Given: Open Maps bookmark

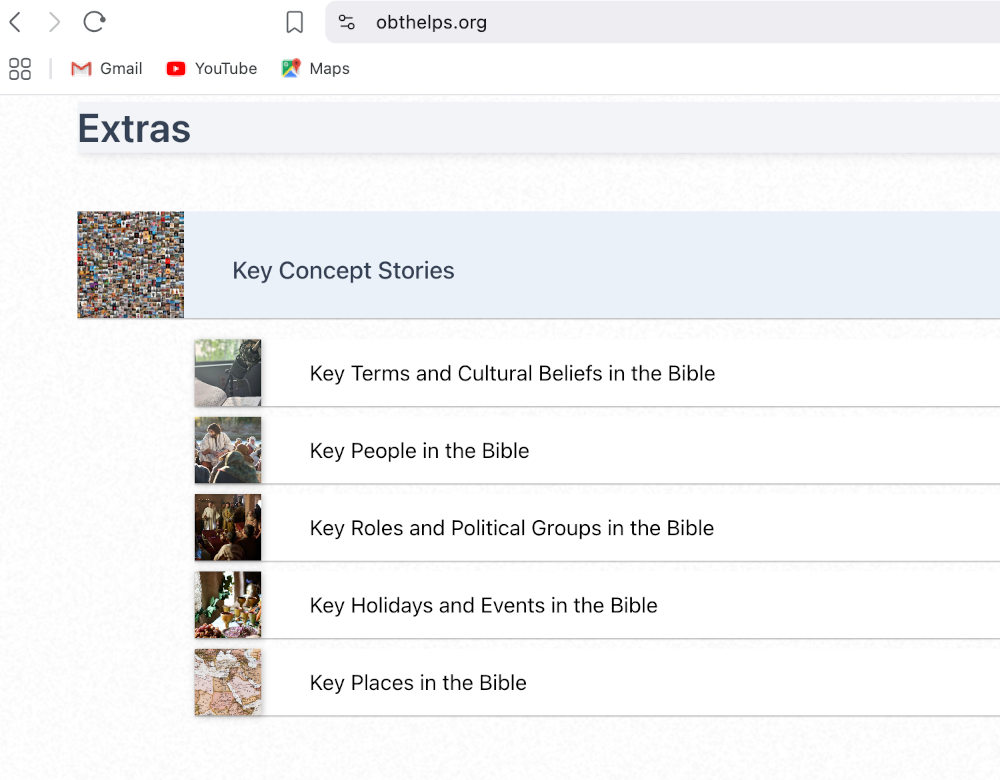Looking at the screenshot, I should [316, 69].
